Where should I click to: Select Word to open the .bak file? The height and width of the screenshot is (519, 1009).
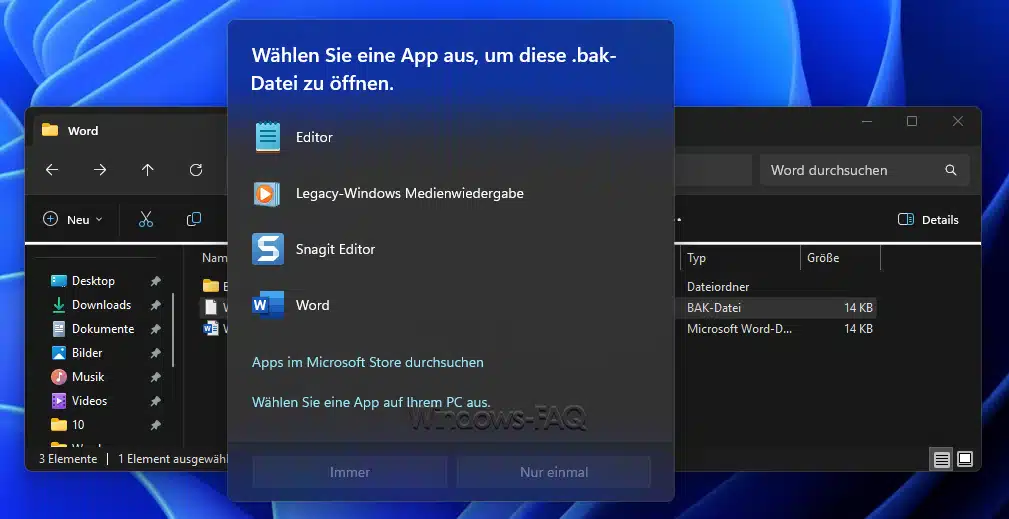coord(312,305)
